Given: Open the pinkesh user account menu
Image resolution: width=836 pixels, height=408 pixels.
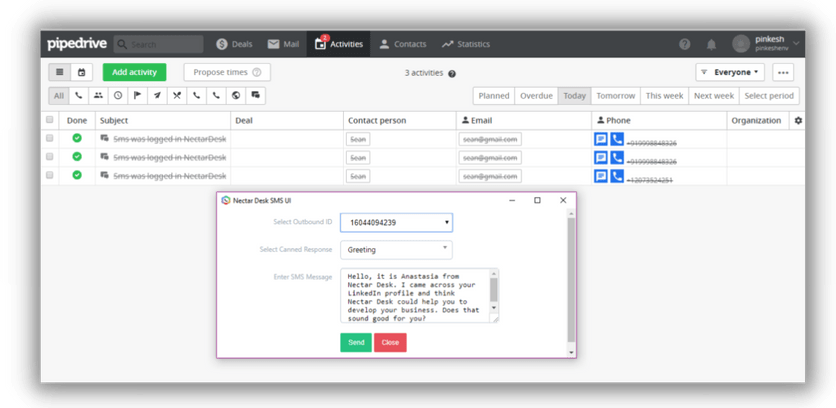Looking at the screenshot, I should tap(767, 44).
